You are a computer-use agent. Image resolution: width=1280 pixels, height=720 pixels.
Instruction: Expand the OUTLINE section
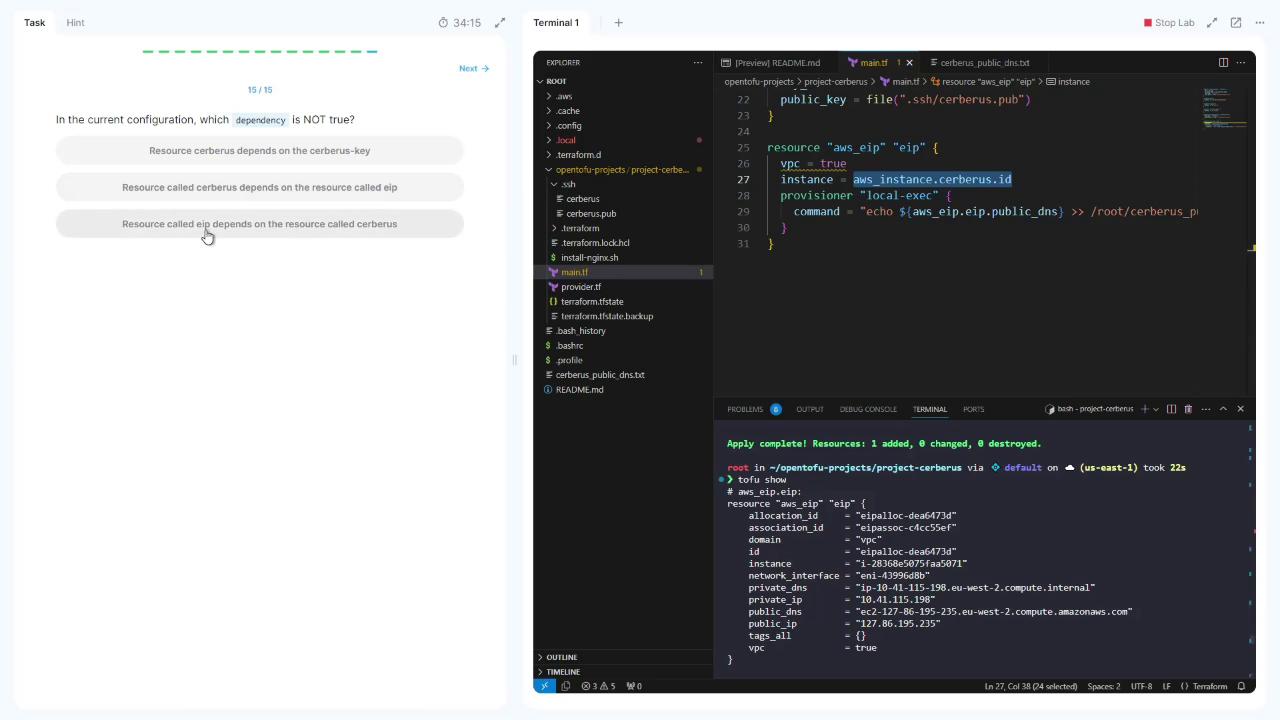(562, 657)
